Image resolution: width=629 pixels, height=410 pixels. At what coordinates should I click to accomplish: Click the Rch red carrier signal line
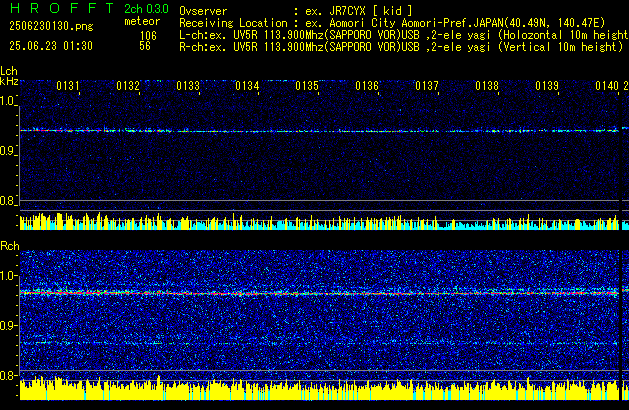(319, 293)
